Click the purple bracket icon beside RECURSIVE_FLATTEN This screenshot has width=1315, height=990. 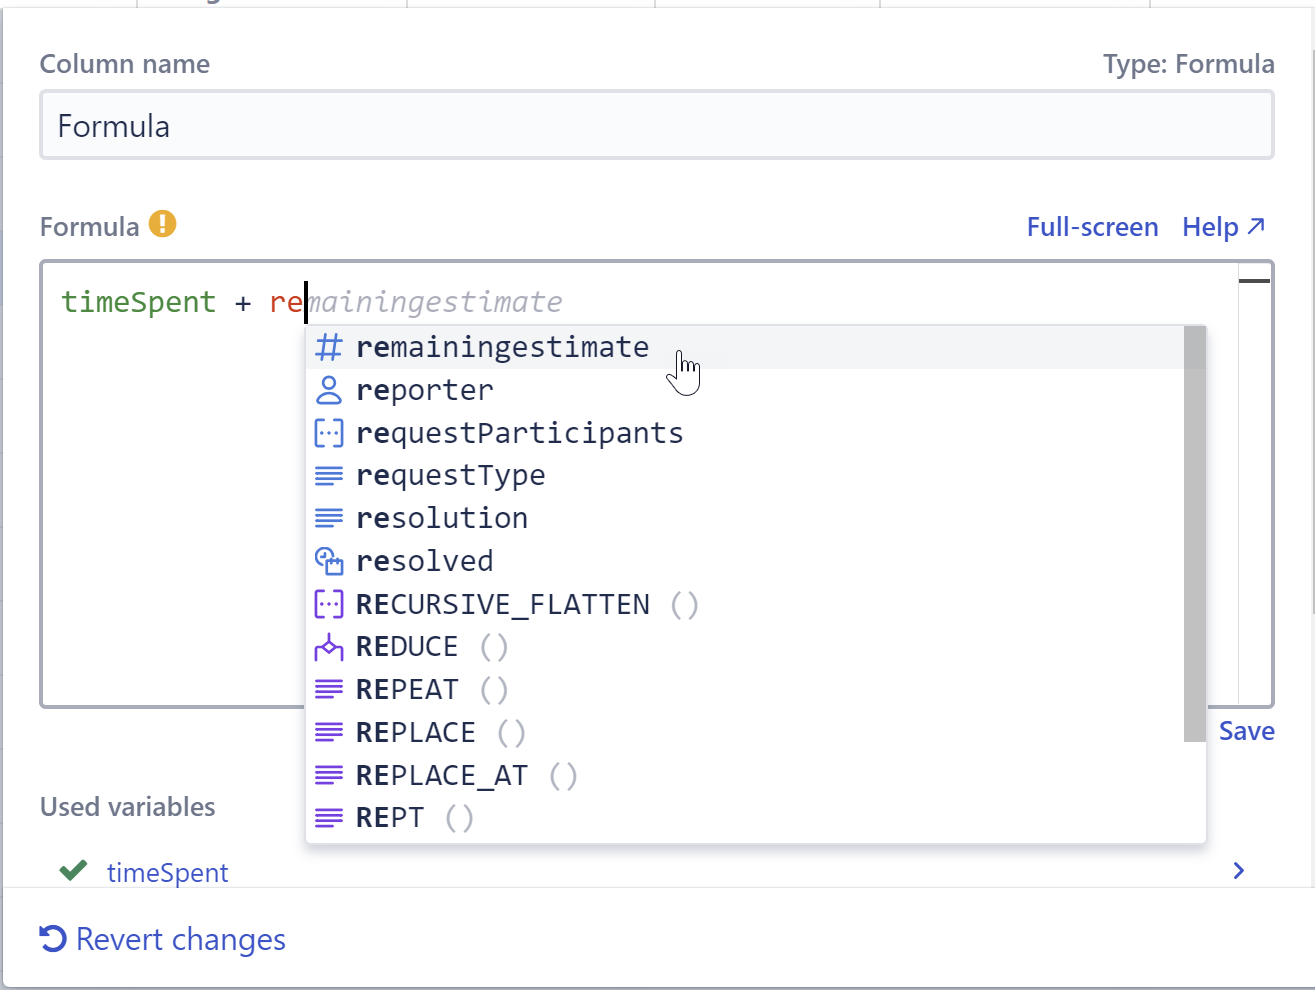point(329,604)
